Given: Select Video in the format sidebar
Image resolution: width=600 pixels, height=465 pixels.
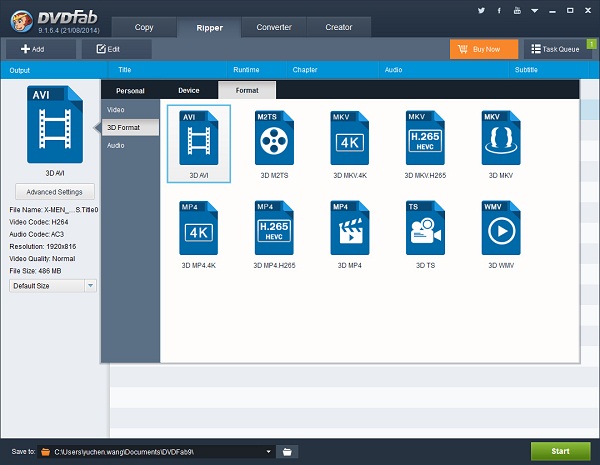Looking at the screenshot, I should (130, 109).
